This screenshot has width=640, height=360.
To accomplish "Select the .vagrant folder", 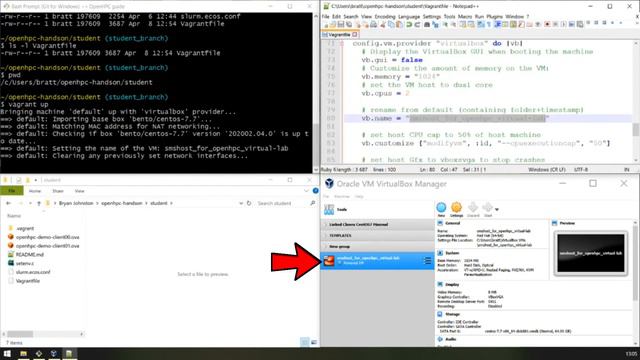I will (25, 229).
